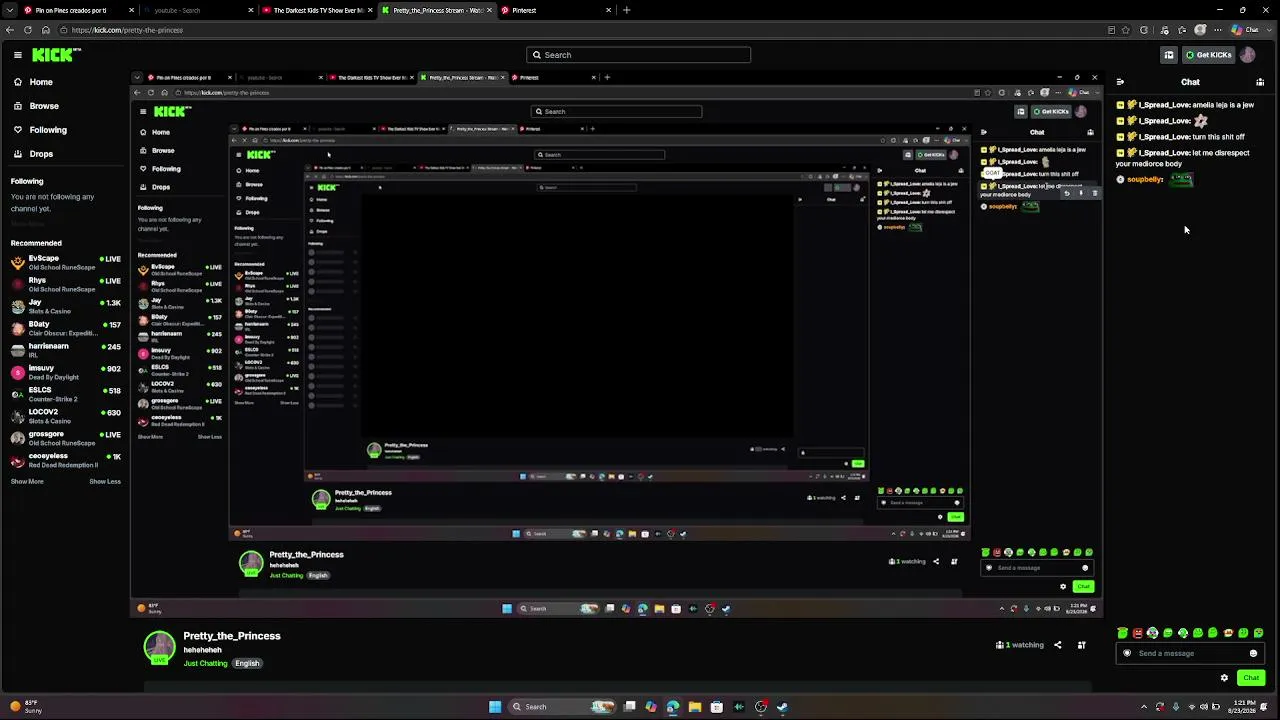
Task: Open the Kick sidebar hamburger menu
Action: (17, 55)
